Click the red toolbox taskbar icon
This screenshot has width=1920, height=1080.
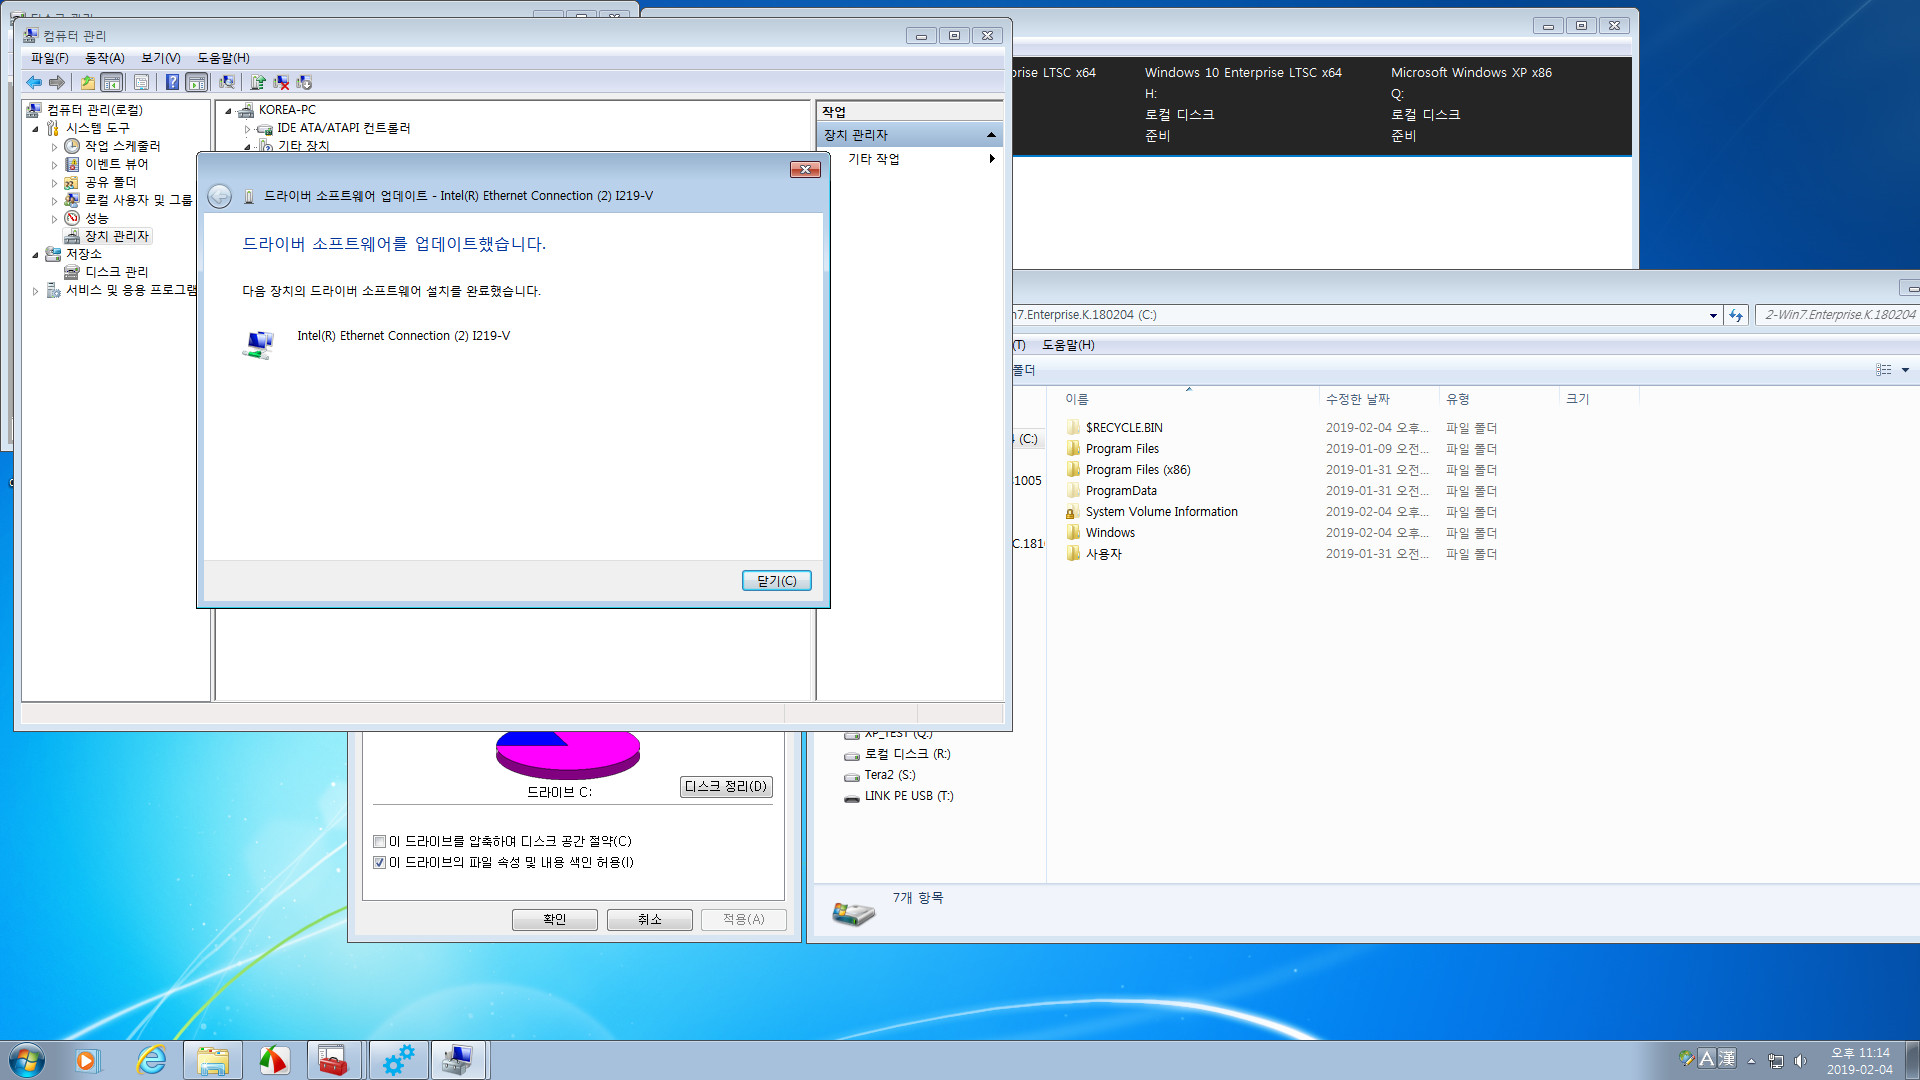[x=333, y=1060]
